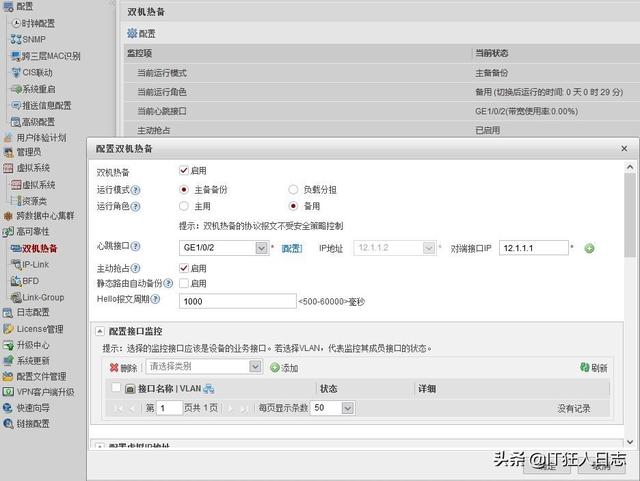
Task: Click the help icon next to 主动抢占
Action: tap(136, 268)
